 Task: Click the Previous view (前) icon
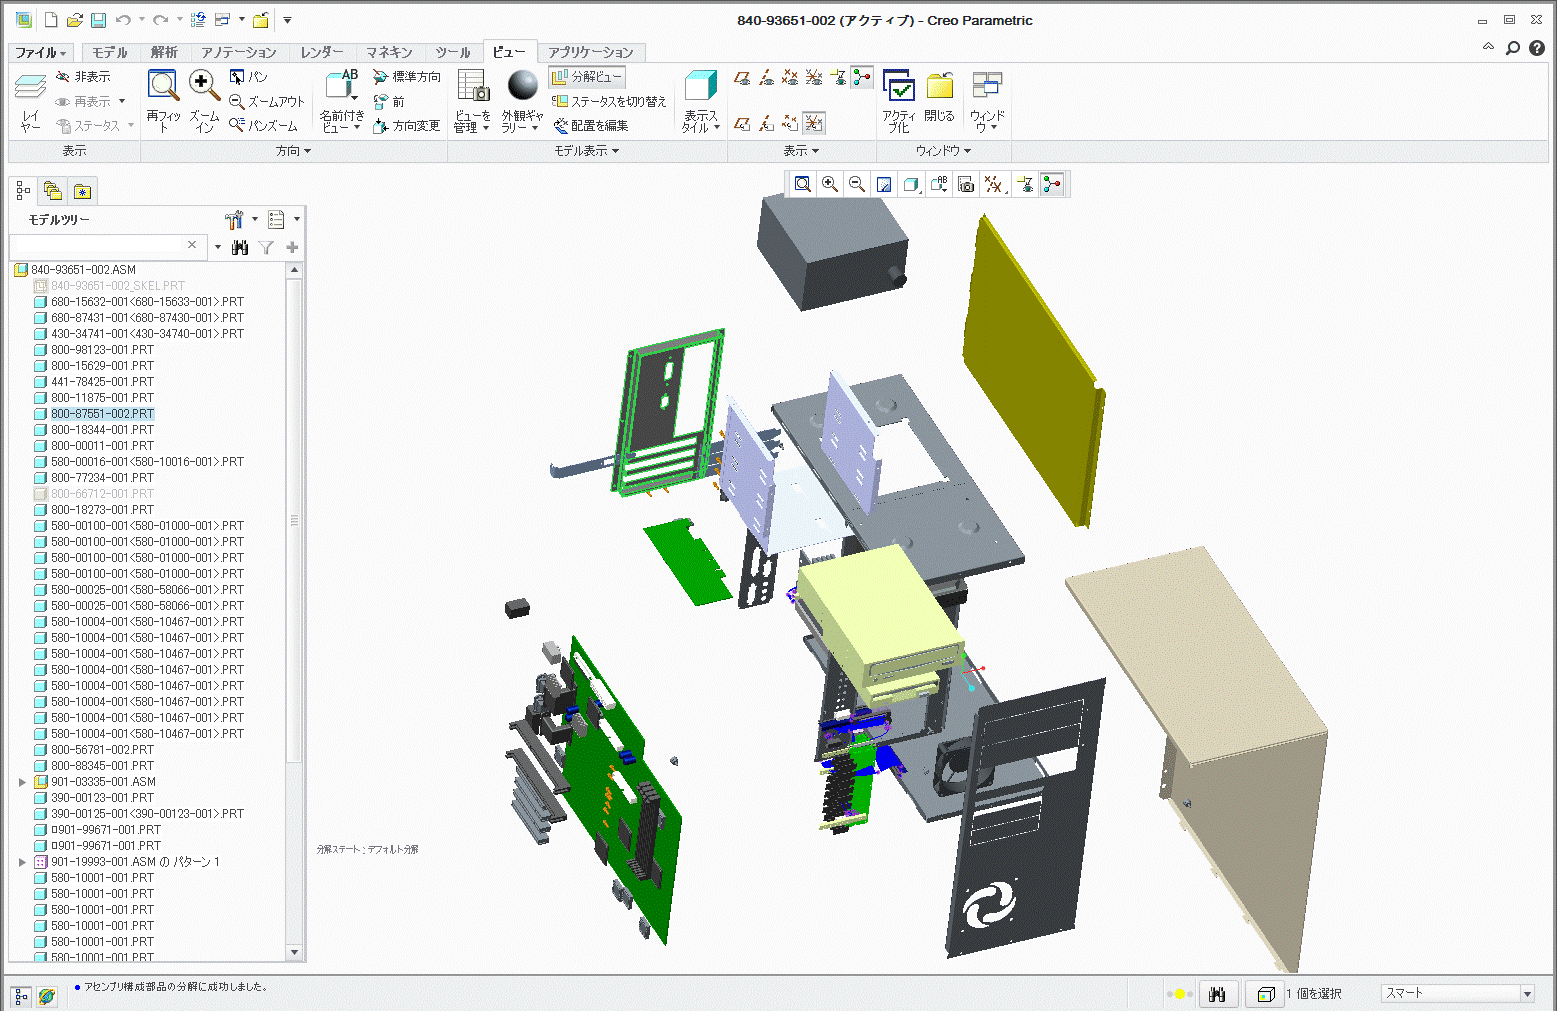[x=389, y=102]
